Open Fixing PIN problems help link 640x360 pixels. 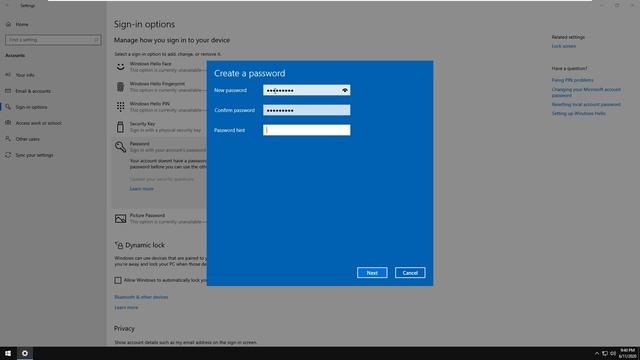click(573, 80)
